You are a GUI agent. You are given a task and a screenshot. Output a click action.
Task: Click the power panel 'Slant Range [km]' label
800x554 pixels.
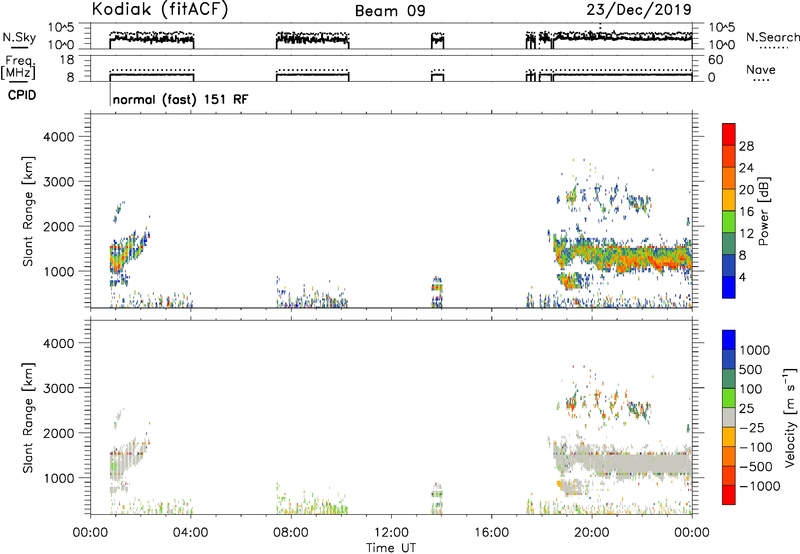pyautogui.click(x=28, y=211)
